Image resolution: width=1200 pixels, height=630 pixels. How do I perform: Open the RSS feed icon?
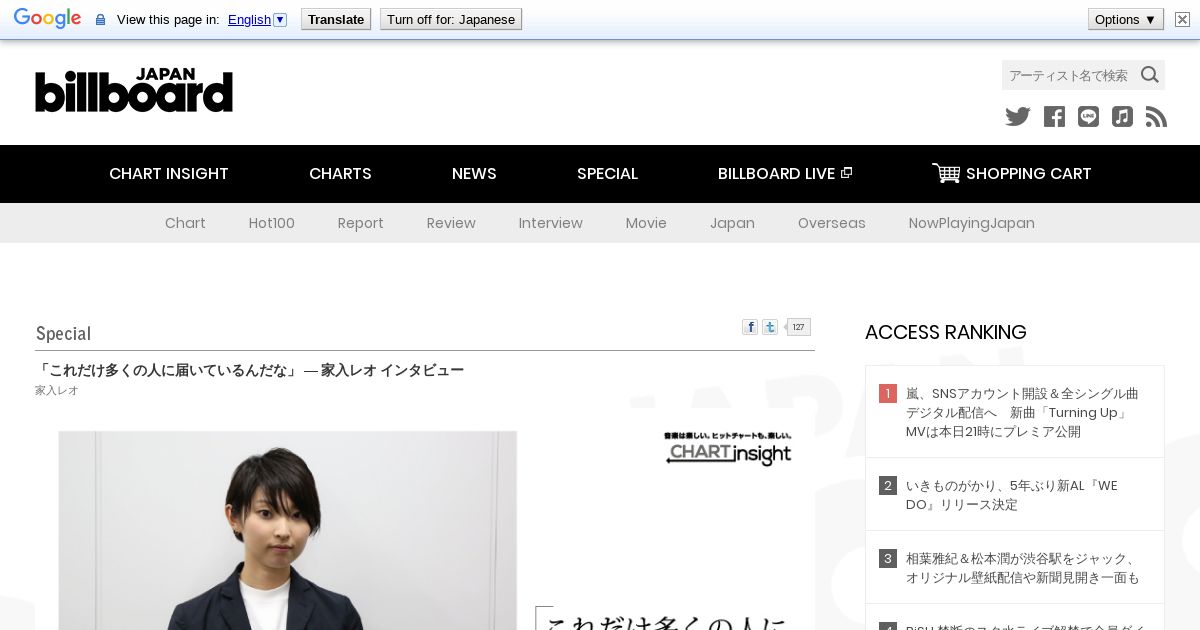point(1156,117)
